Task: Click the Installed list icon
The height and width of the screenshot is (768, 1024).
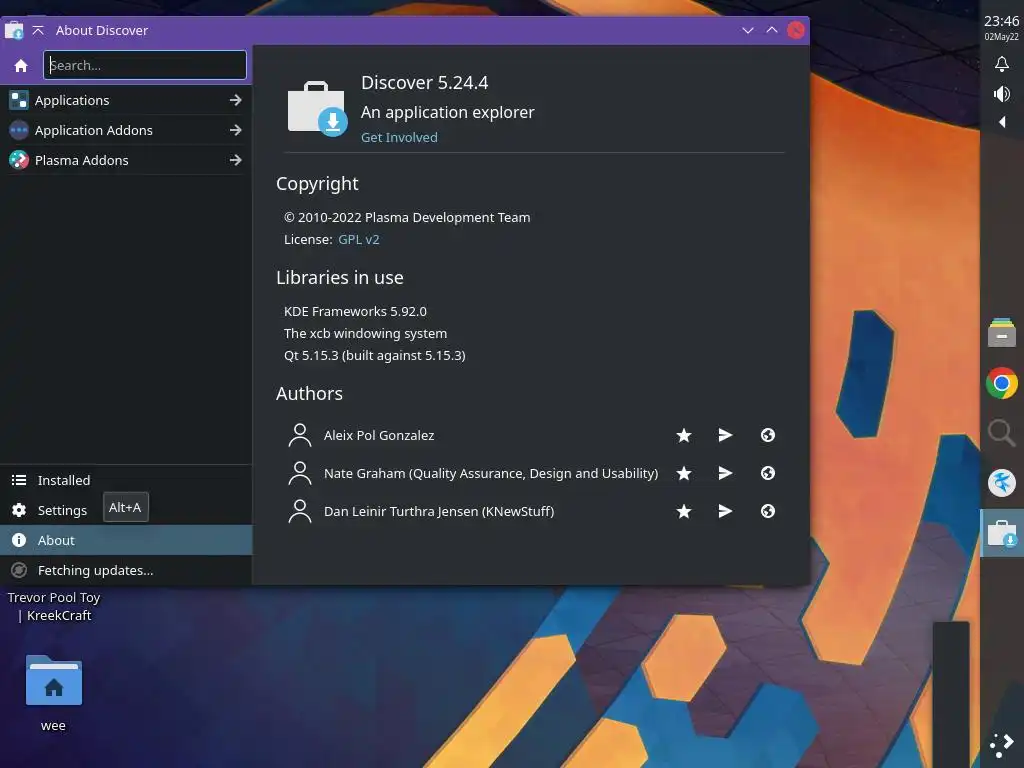Action: pos(19,480)
